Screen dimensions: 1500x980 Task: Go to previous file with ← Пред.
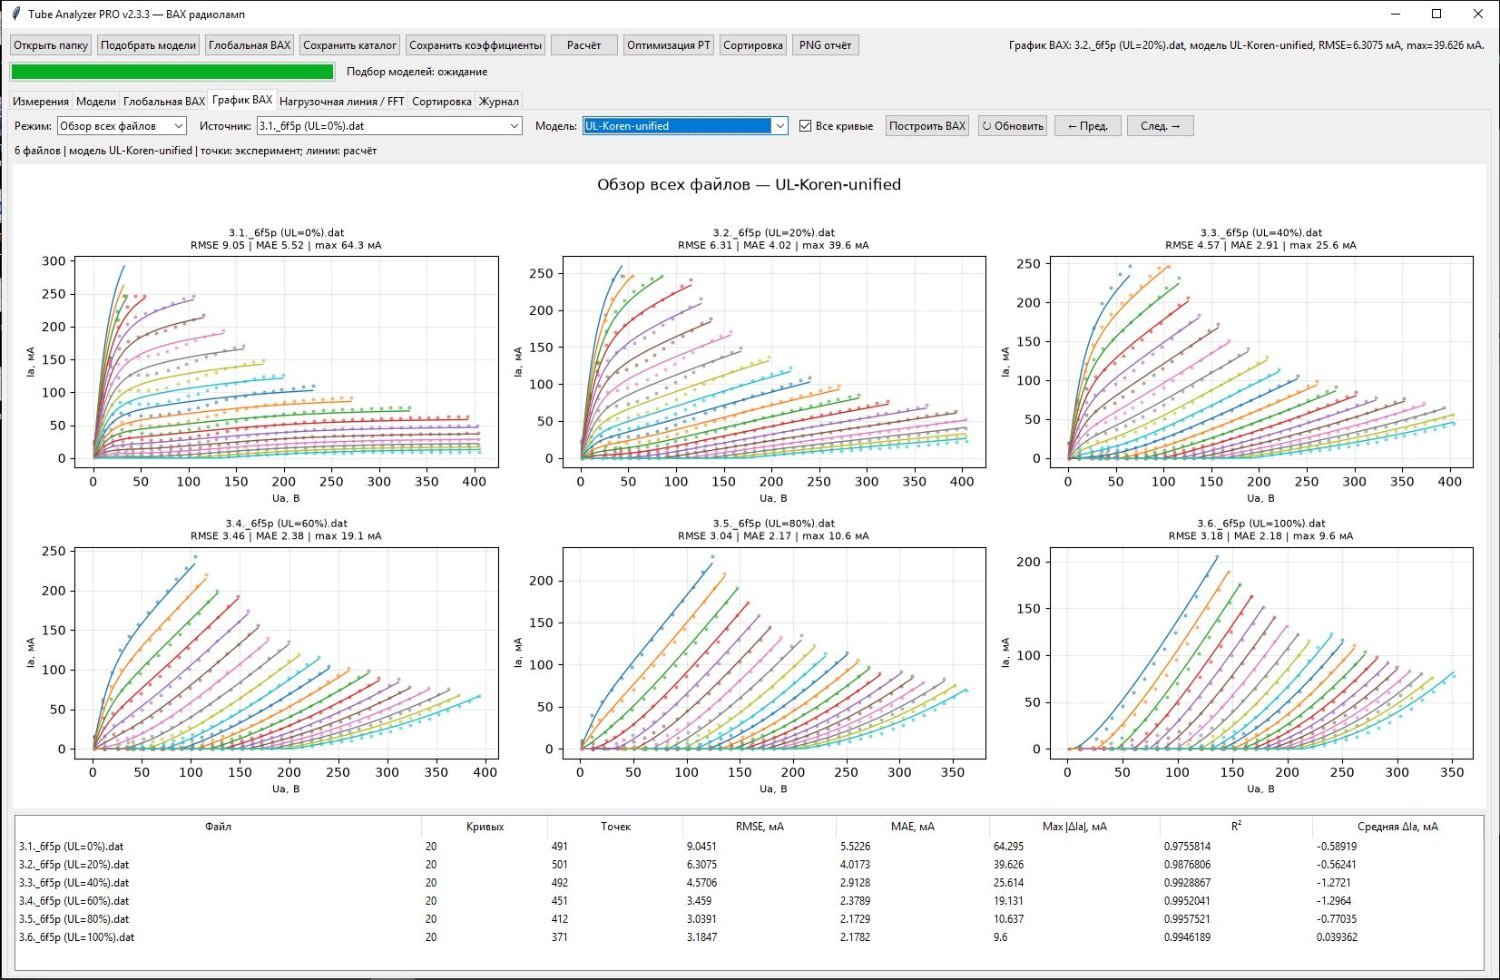click(x=1087, y=126)
